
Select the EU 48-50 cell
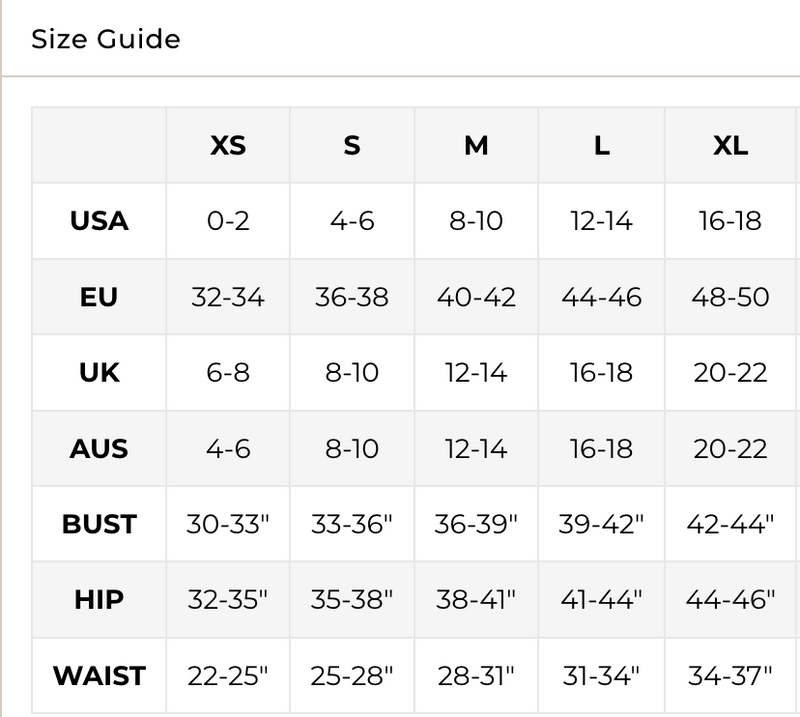(731, 297)
